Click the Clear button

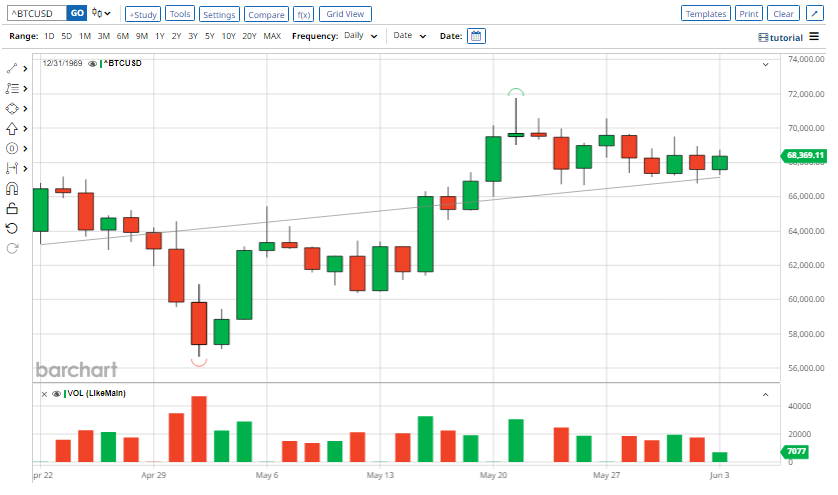(x=783, y=13)
